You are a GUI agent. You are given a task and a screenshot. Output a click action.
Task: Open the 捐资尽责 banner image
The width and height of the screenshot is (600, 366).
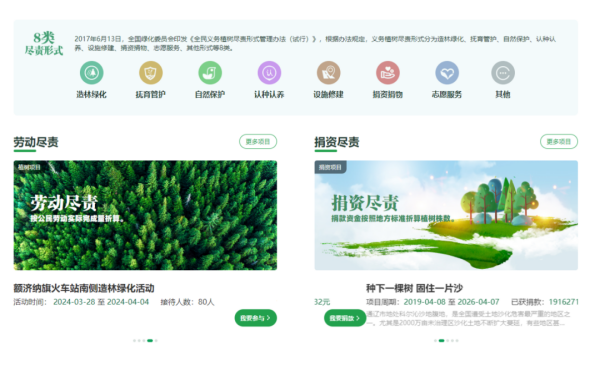pyautogui.click(x=446, y=215)
